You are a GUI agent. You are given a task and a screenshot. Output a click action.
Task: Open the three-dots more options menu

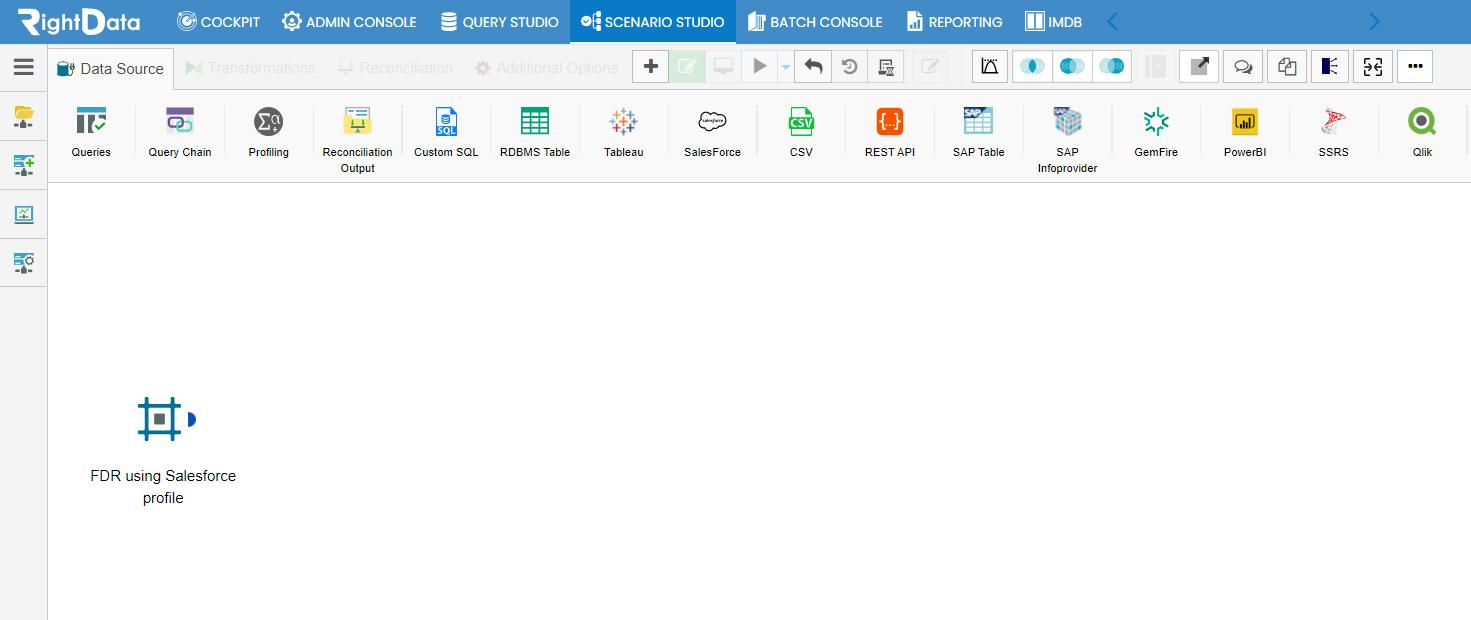coord(1415,67)
